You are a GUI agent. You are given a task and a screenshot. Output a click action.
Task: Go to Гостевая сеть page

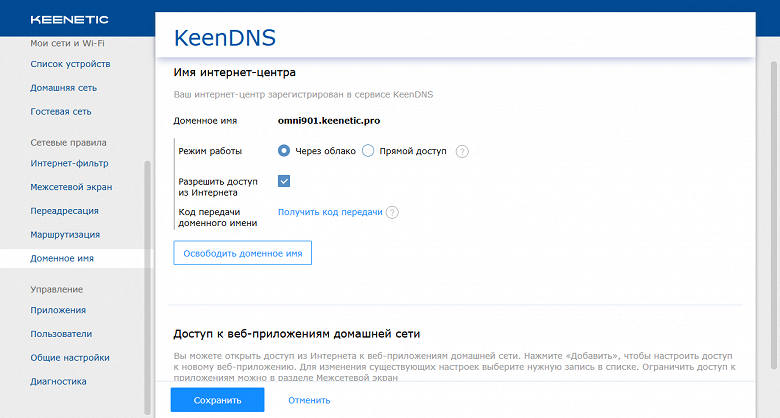pyautogui.click(x=61, y=112)
